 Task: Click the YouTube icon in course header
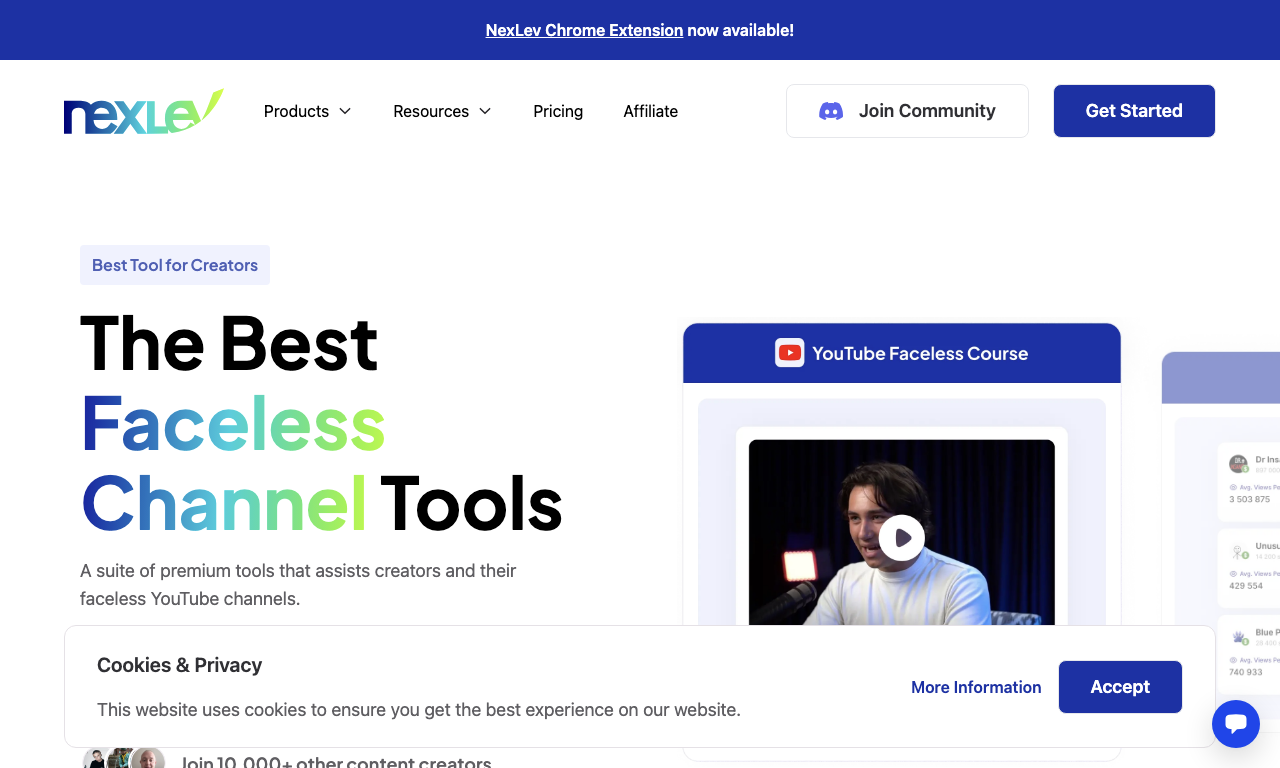pyautogui.click(x=790, y=353)
